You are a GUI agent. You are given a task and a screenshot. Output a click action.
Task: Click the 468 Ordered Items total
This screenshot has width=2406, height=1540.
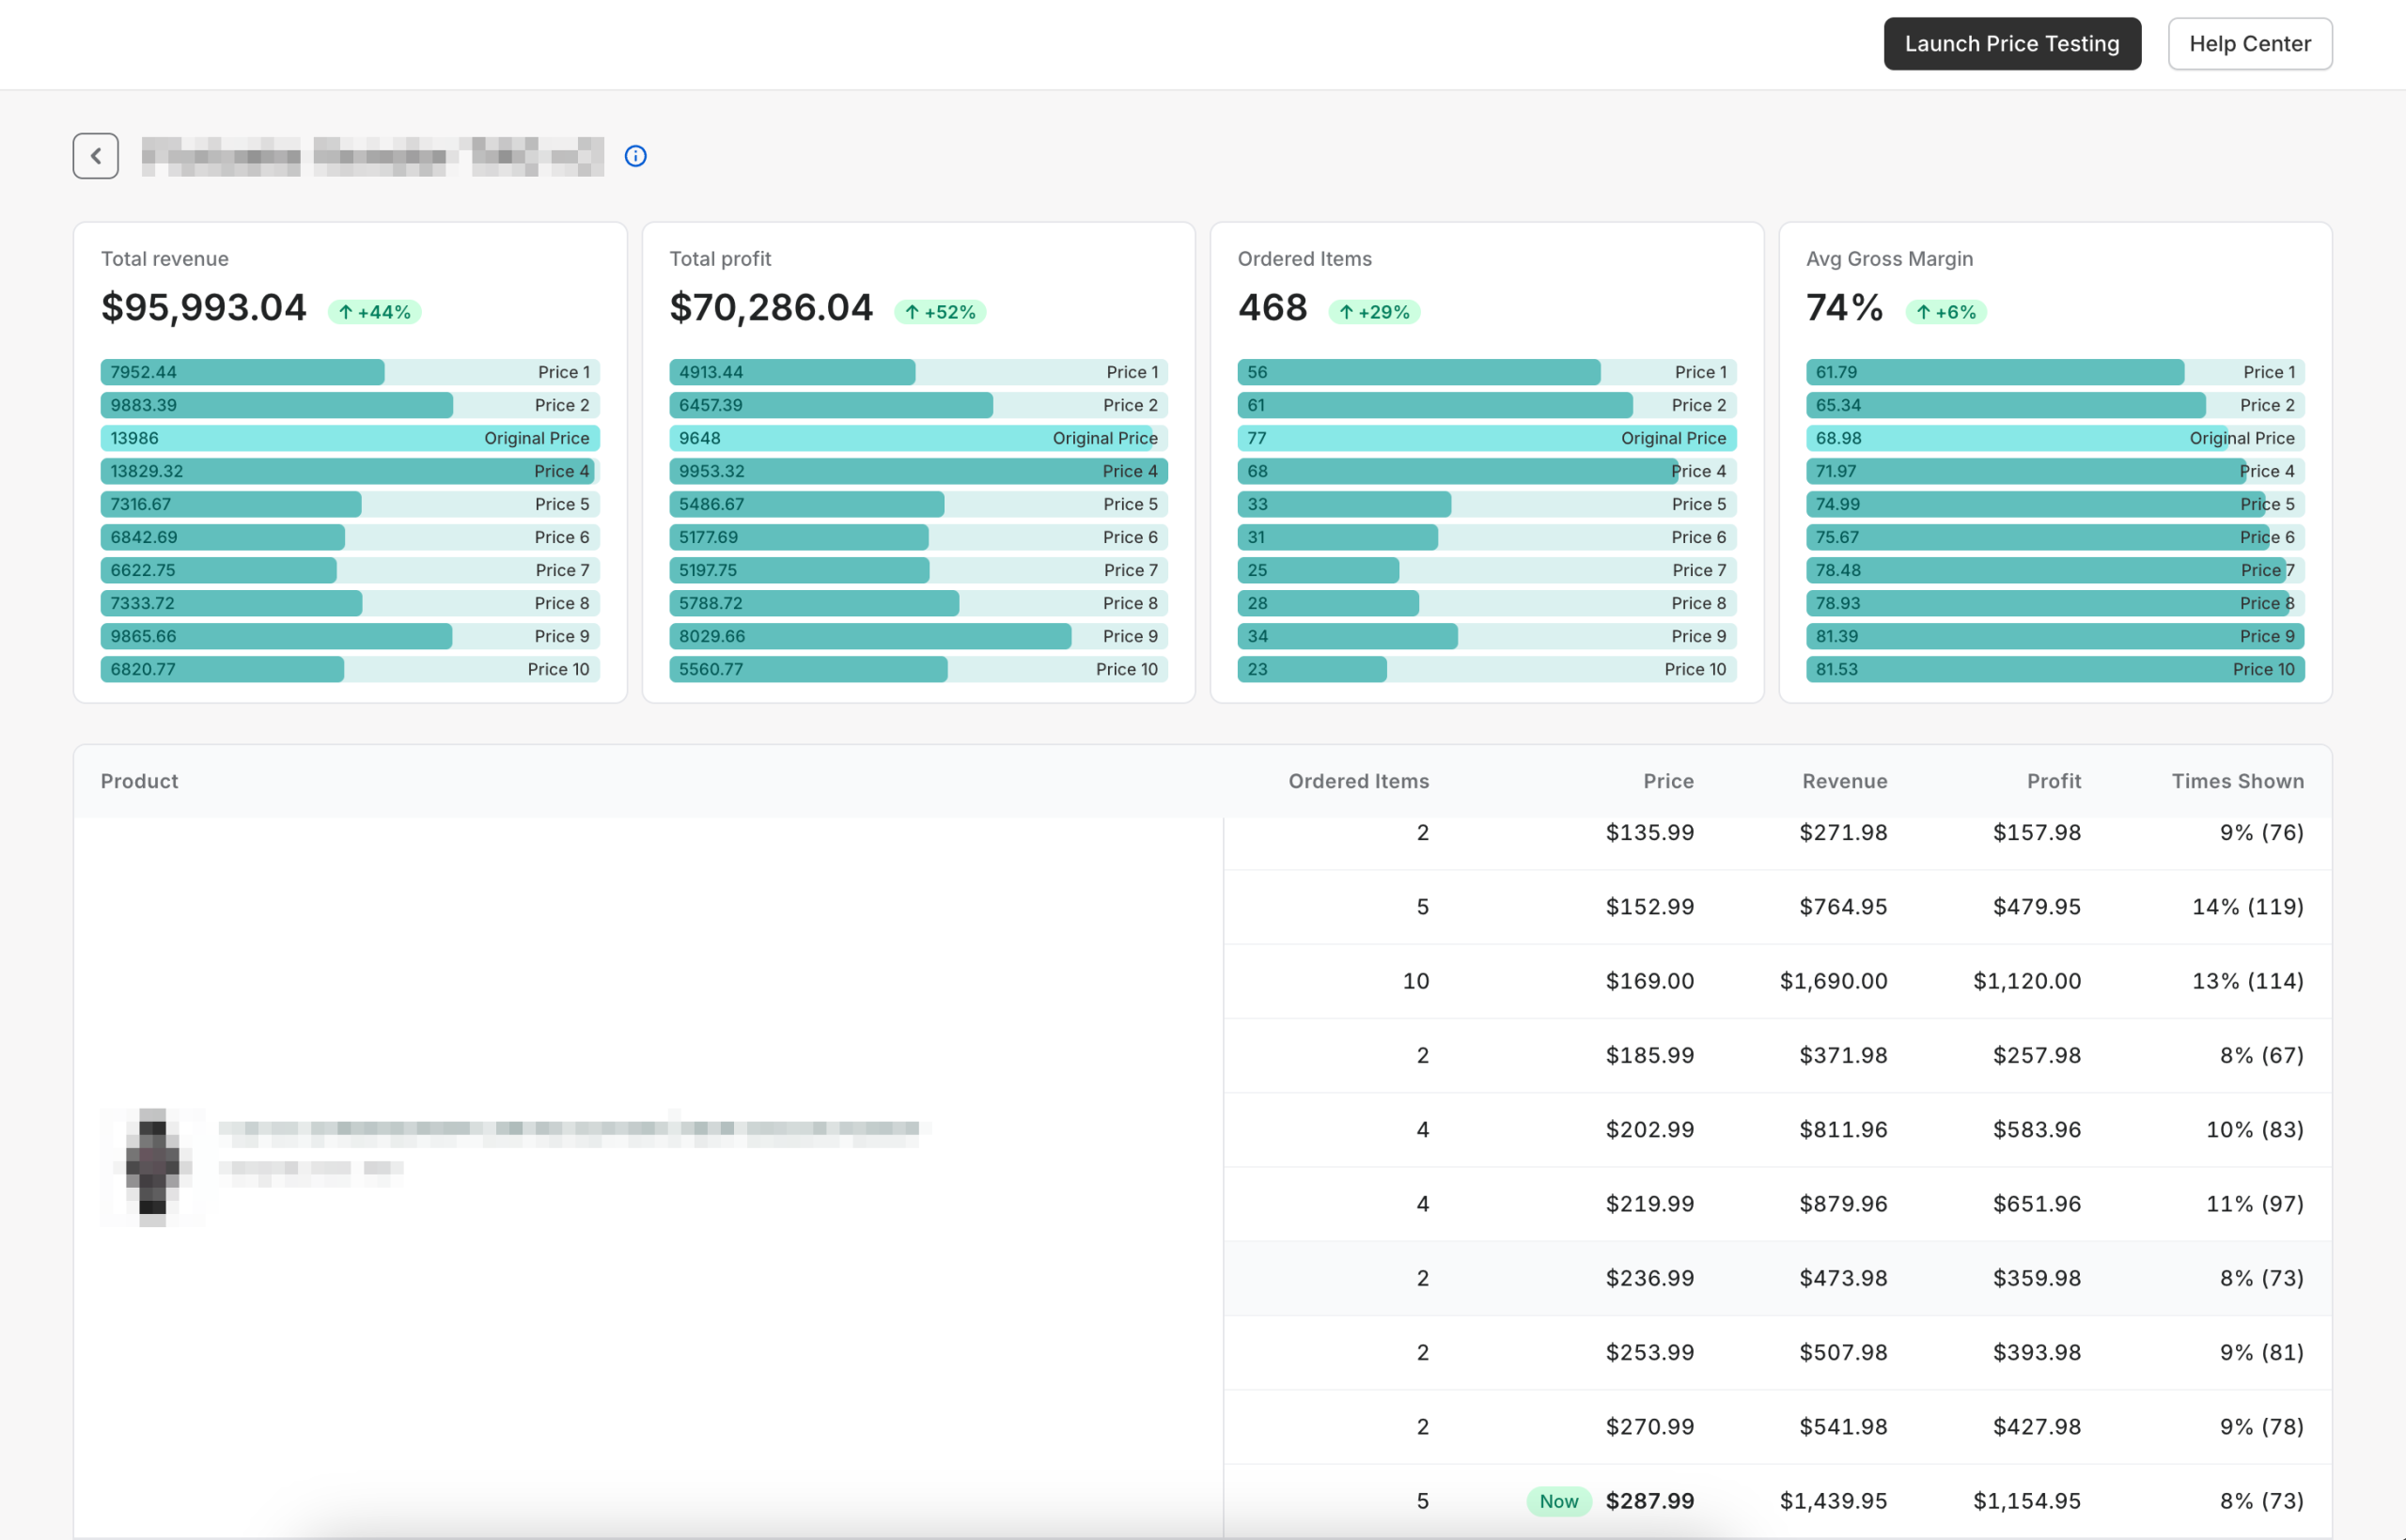1272,307
